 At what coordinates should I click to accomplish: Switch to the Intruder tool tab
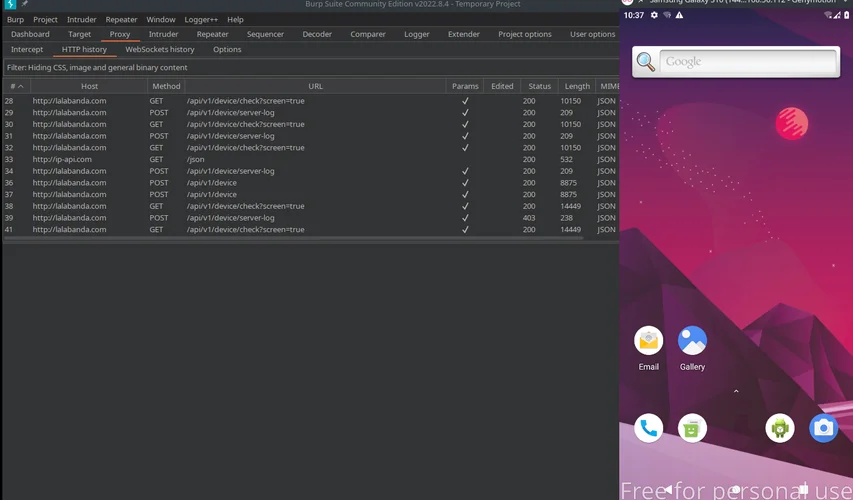tap(163, 34)
